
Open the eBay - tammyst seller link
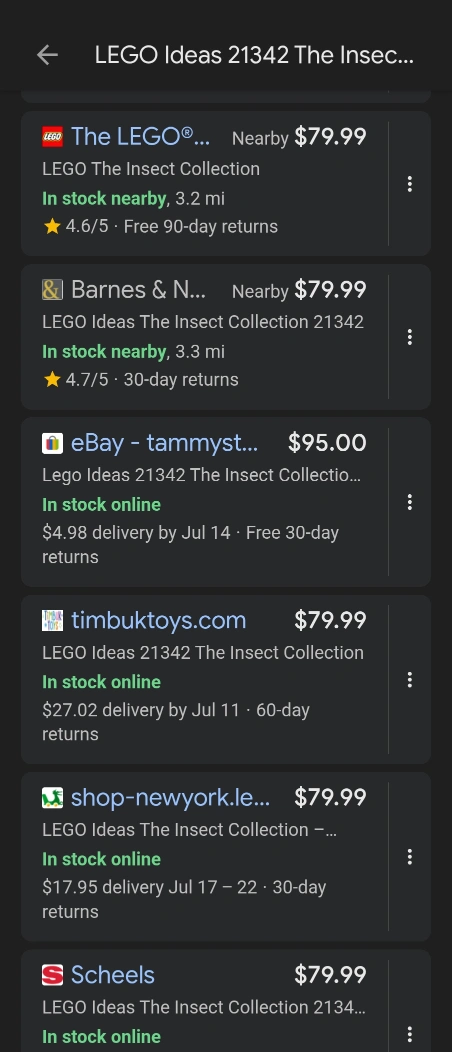(x=164, y=443)
